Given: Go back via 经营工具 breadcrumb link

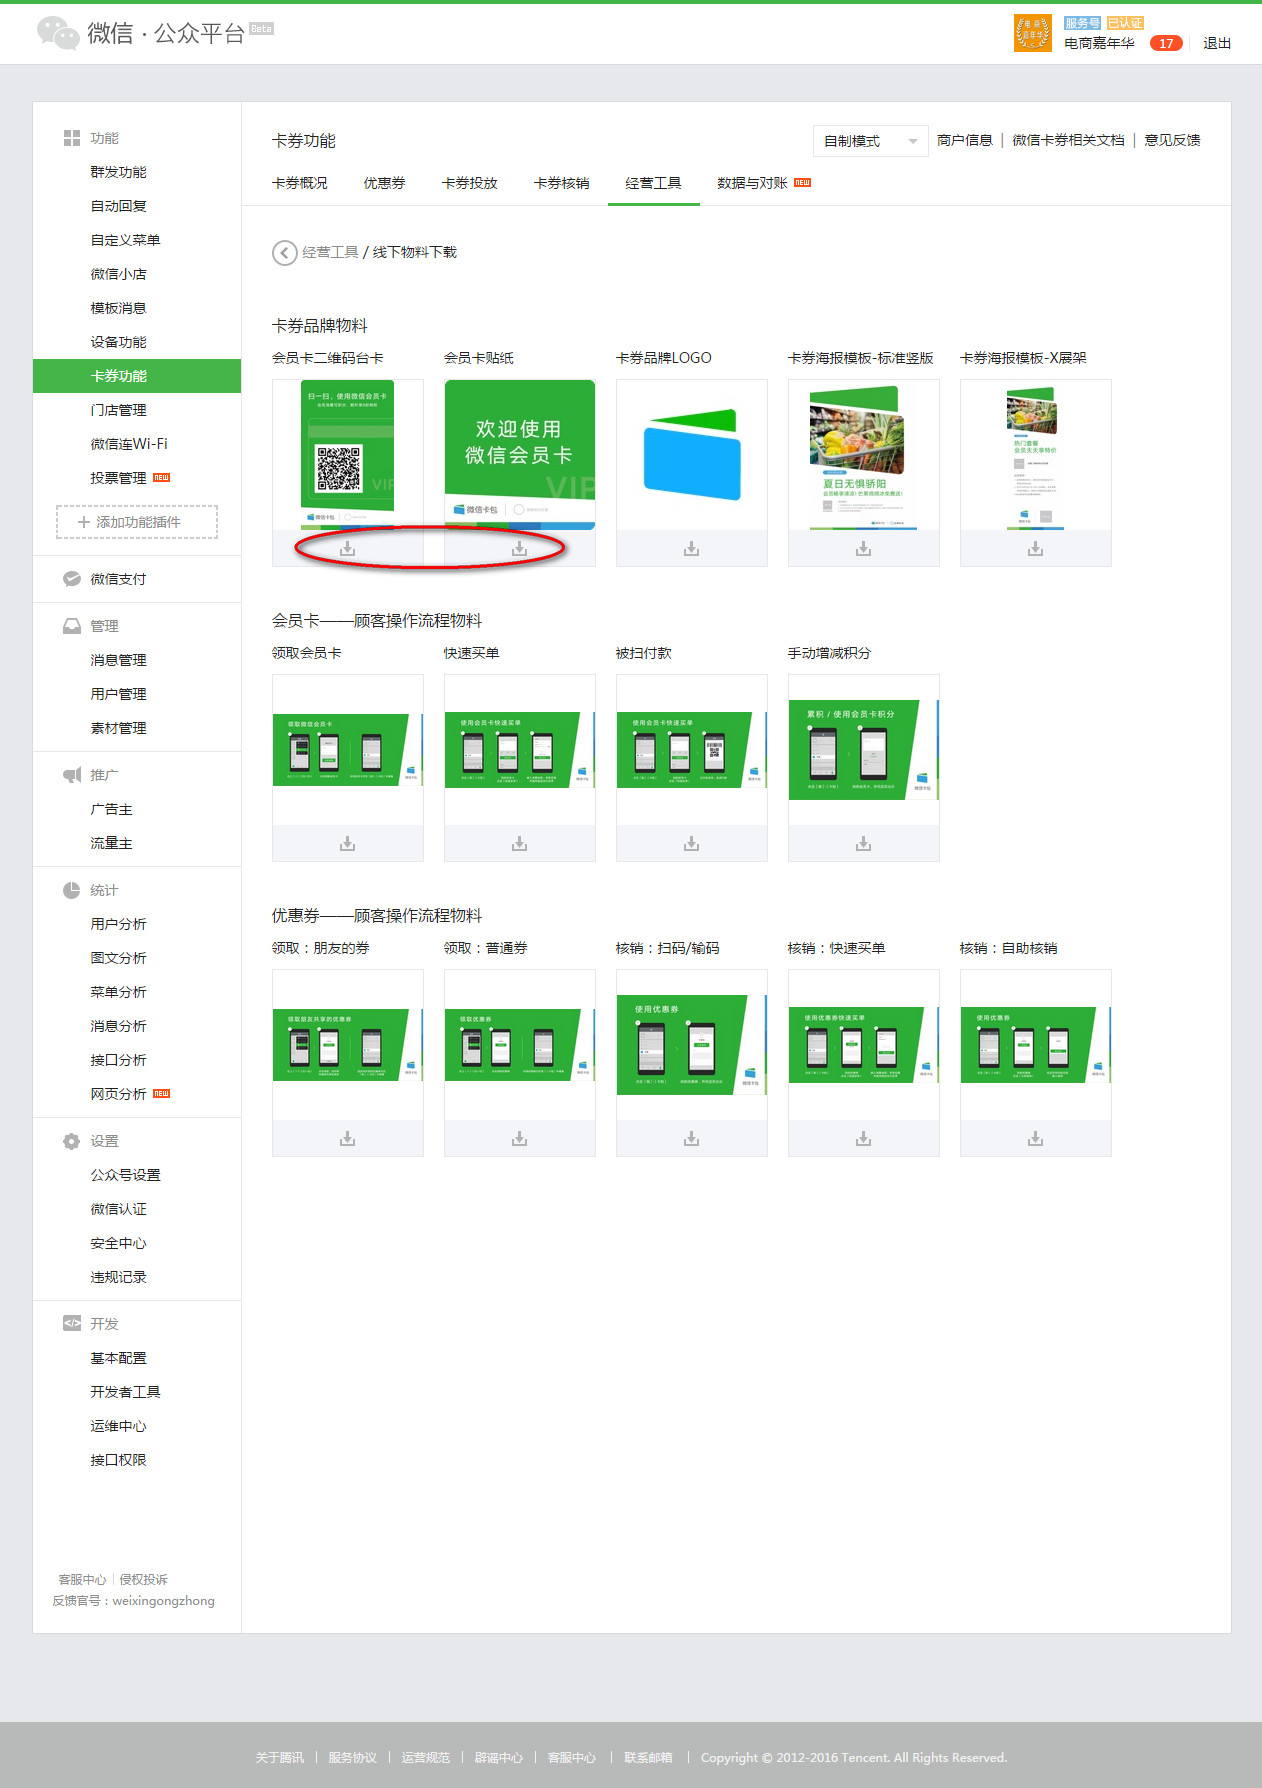Looking at the screenshot, I should point(330,252).
